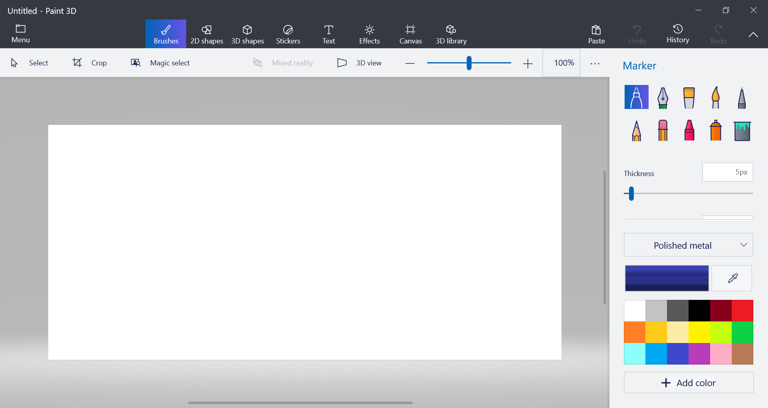Click the zoom in plus button
This screenshot has width=768, height=408.
coord(528,63)
